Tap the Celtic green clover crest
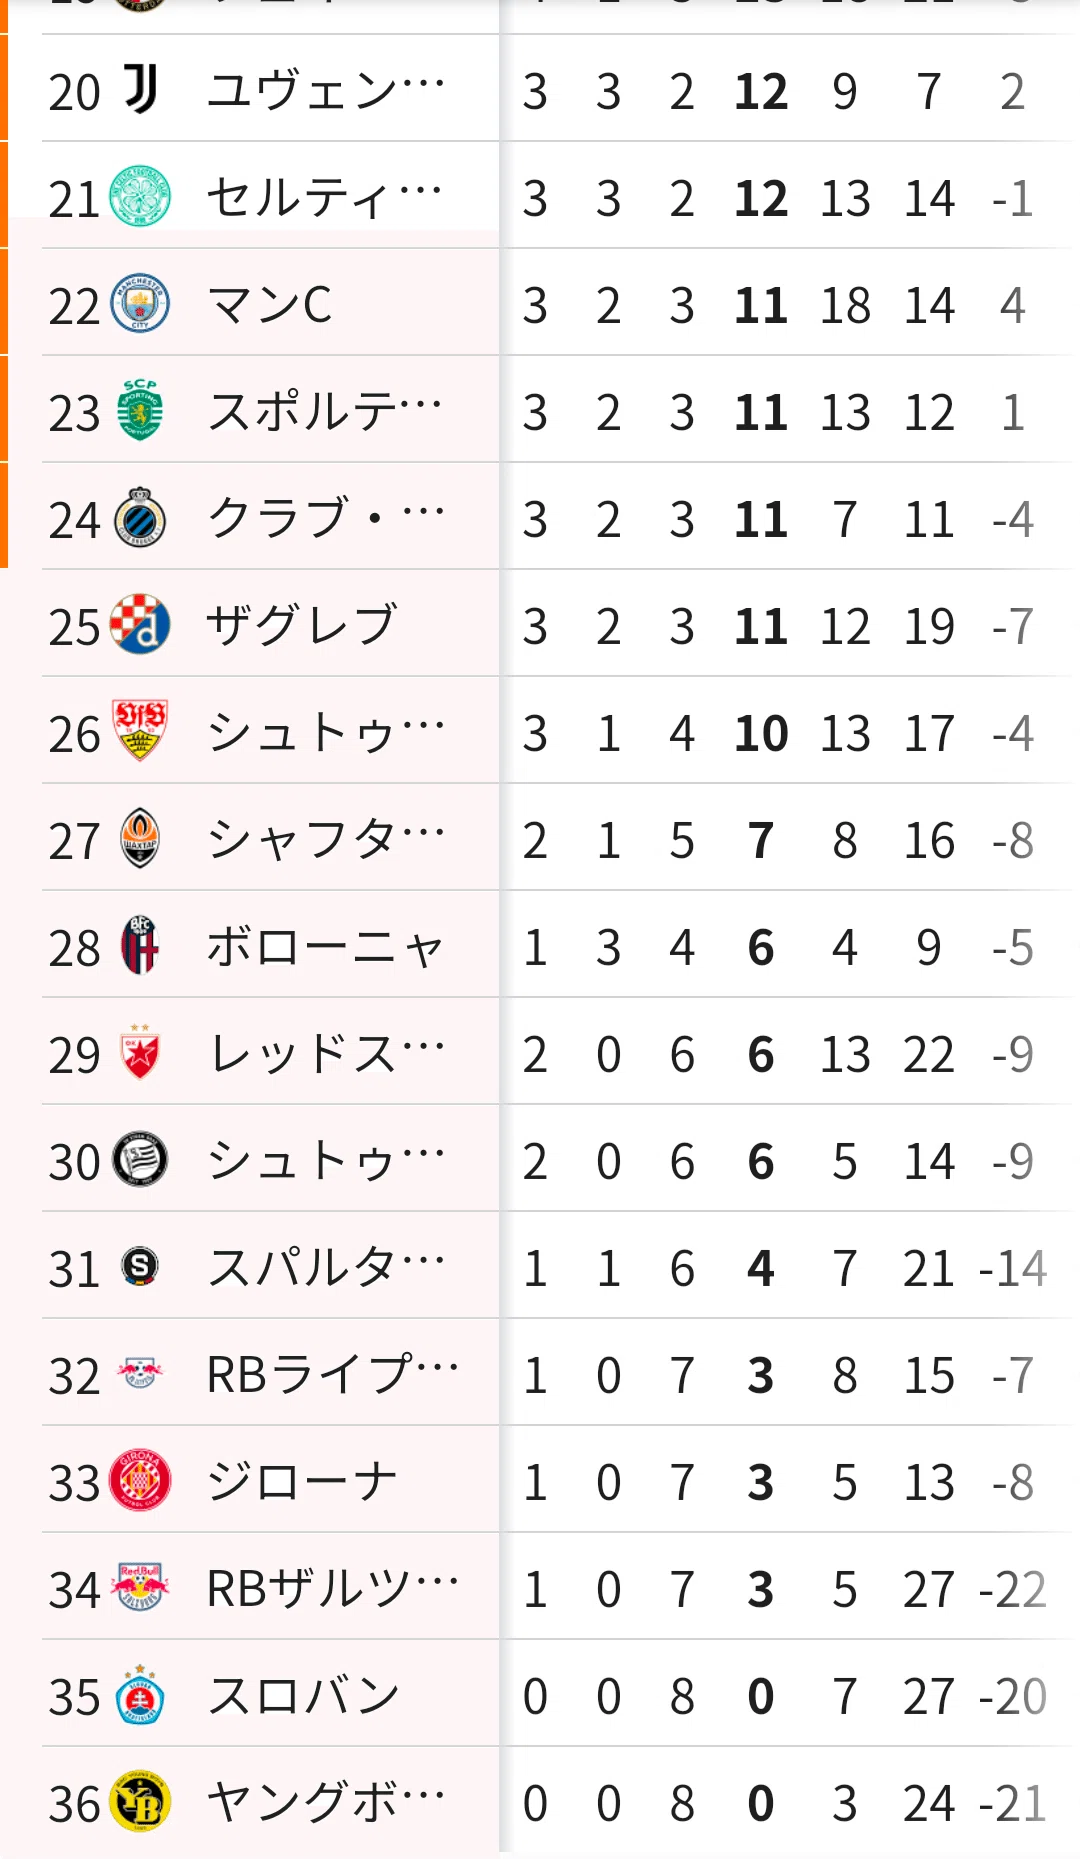 [140, 196]
